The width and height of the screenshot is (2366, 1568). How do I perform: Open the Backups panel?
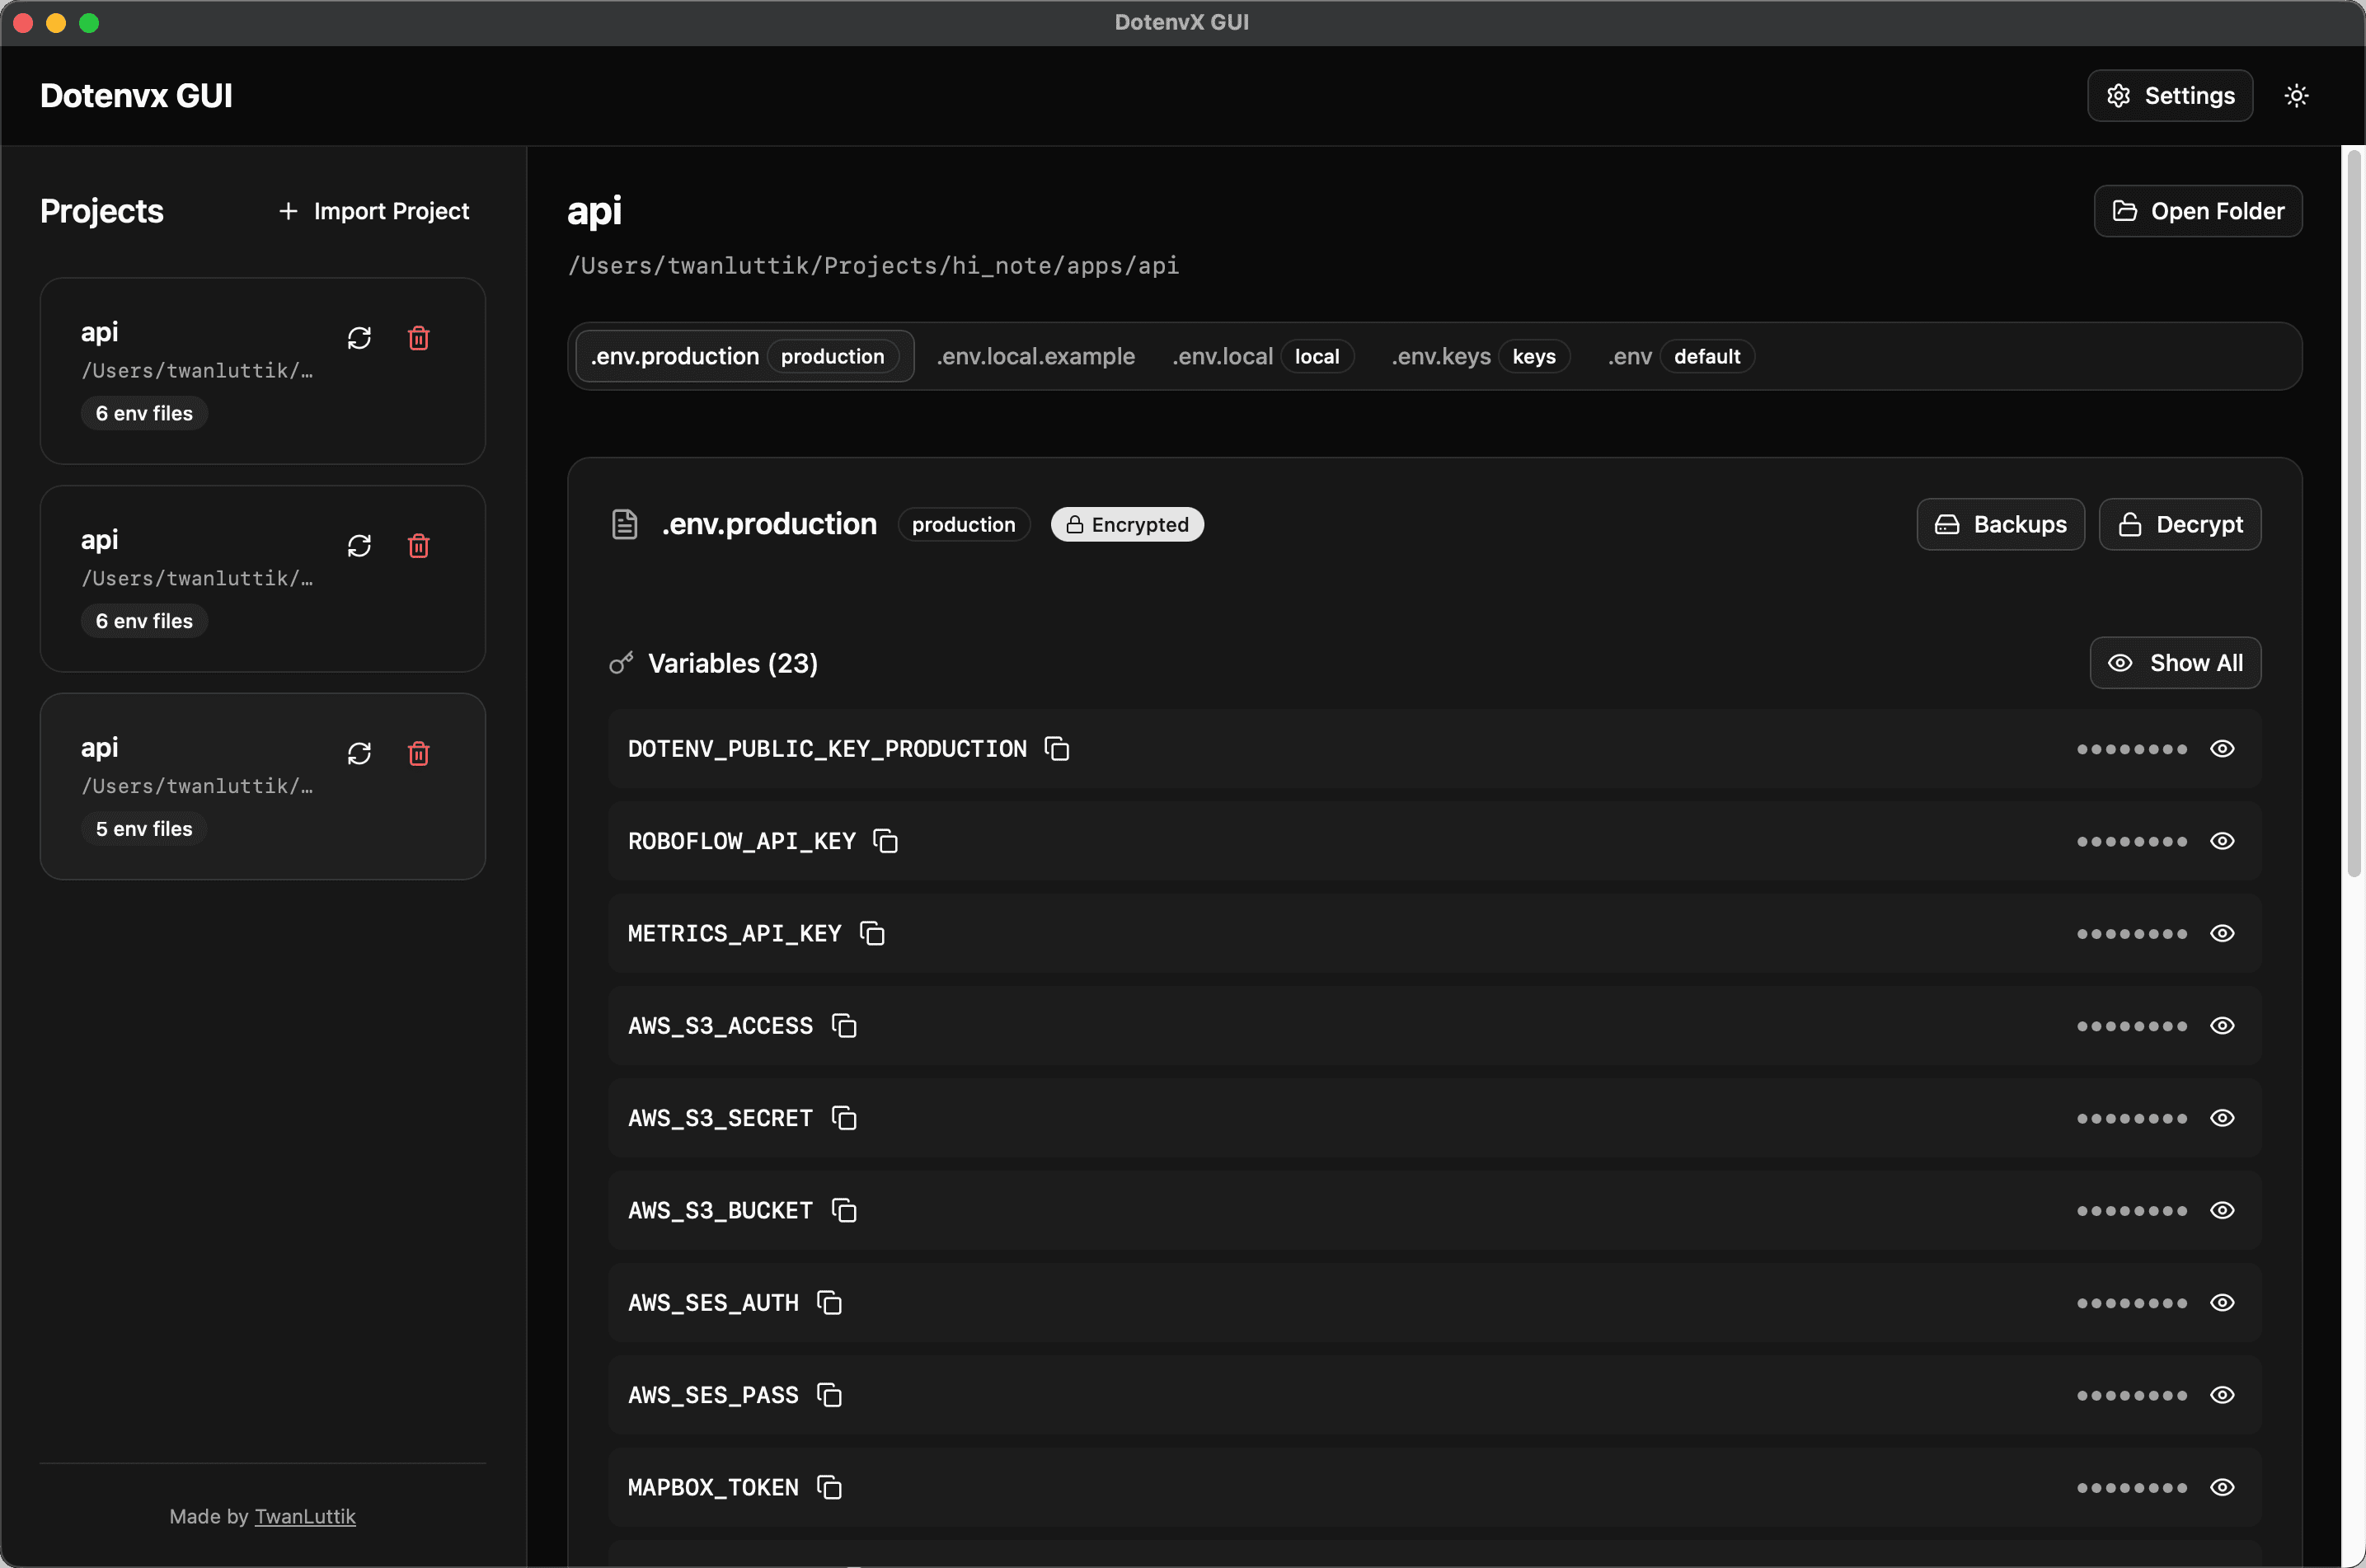point(2000,524)
